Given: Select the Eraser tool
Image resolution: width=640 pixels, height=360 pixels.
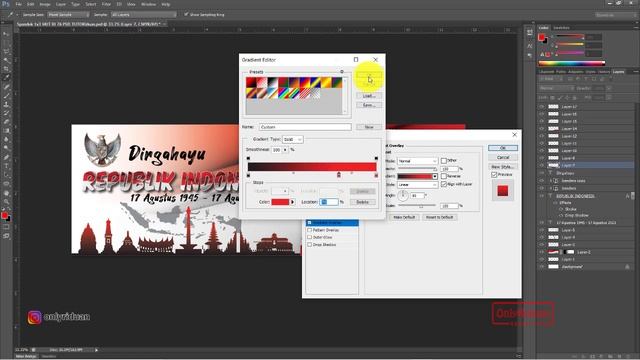Looking at the screenshot, I should coord(6,122).
